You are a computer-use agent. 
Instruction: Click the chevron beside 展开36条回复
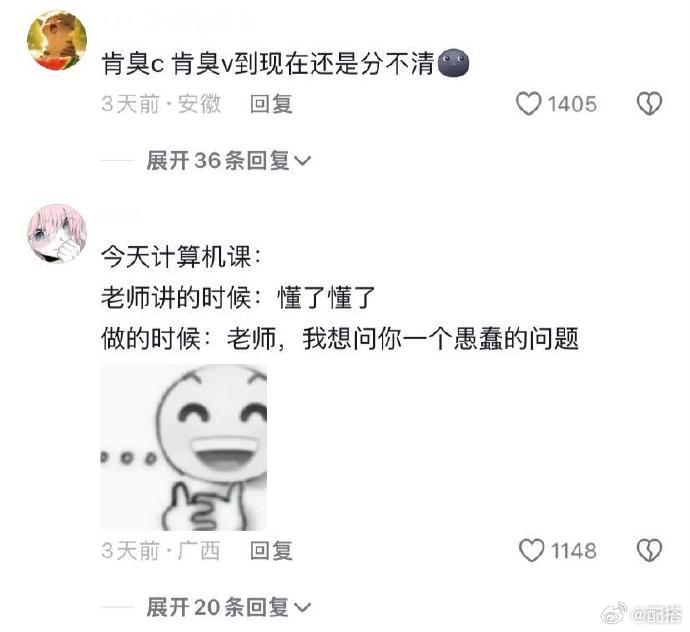[x=302, y=161]
